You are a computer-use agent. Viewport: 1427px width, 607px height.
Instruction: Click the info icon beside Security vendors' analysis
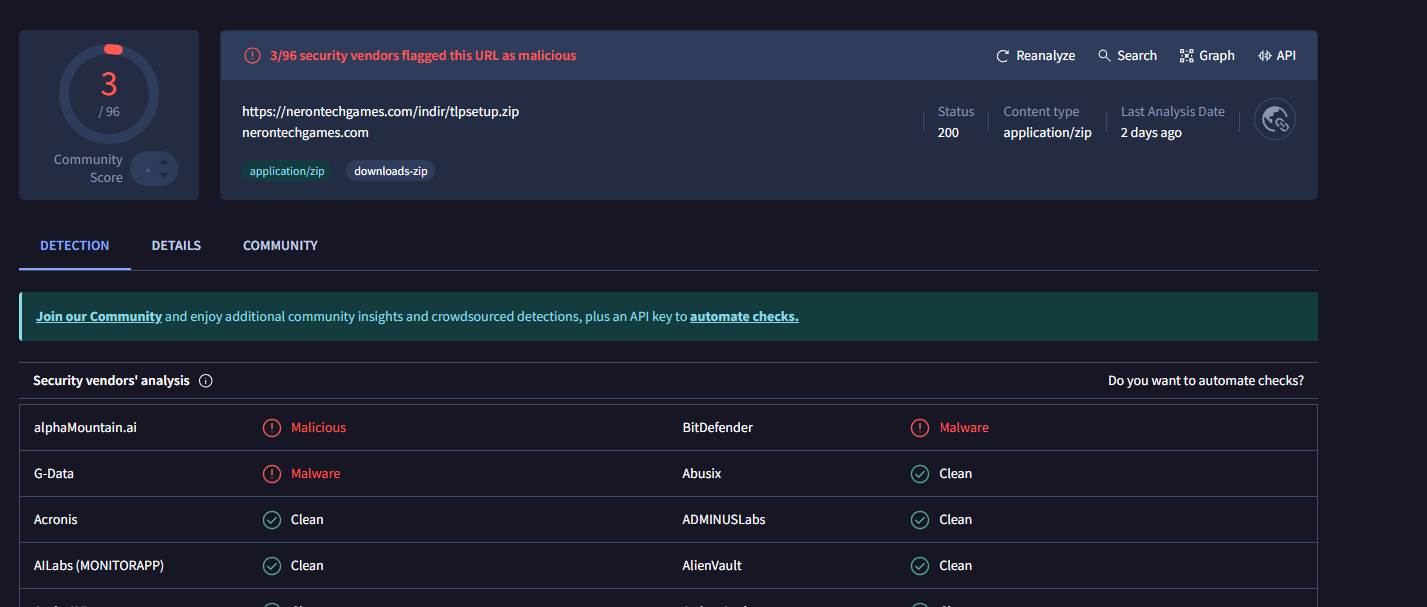[206, 381]
